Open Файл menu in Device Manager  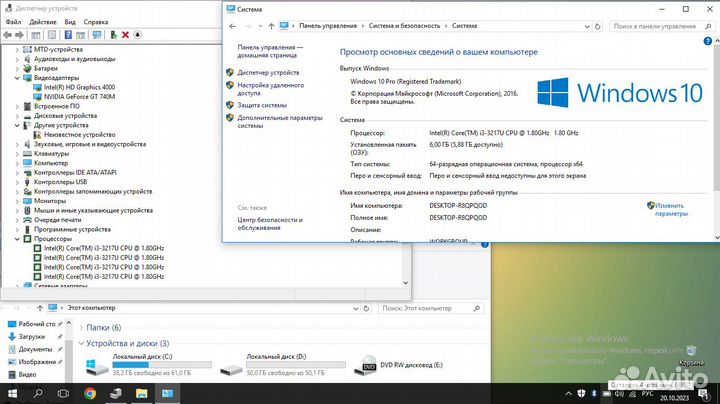tap(13, 22)
